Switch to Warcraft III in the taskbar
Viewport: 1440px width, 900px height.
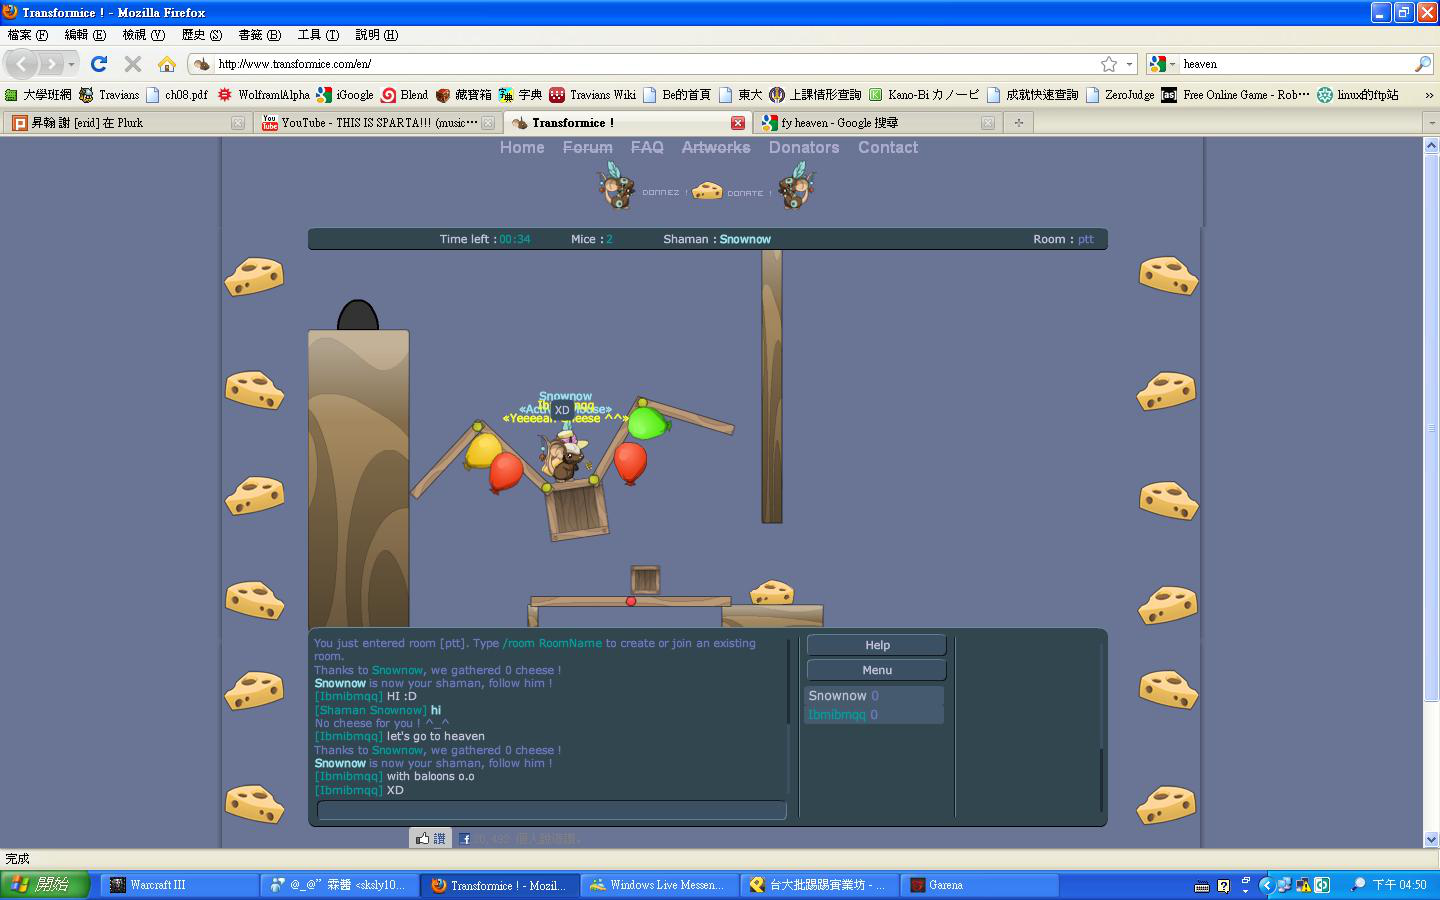(180, 885)
